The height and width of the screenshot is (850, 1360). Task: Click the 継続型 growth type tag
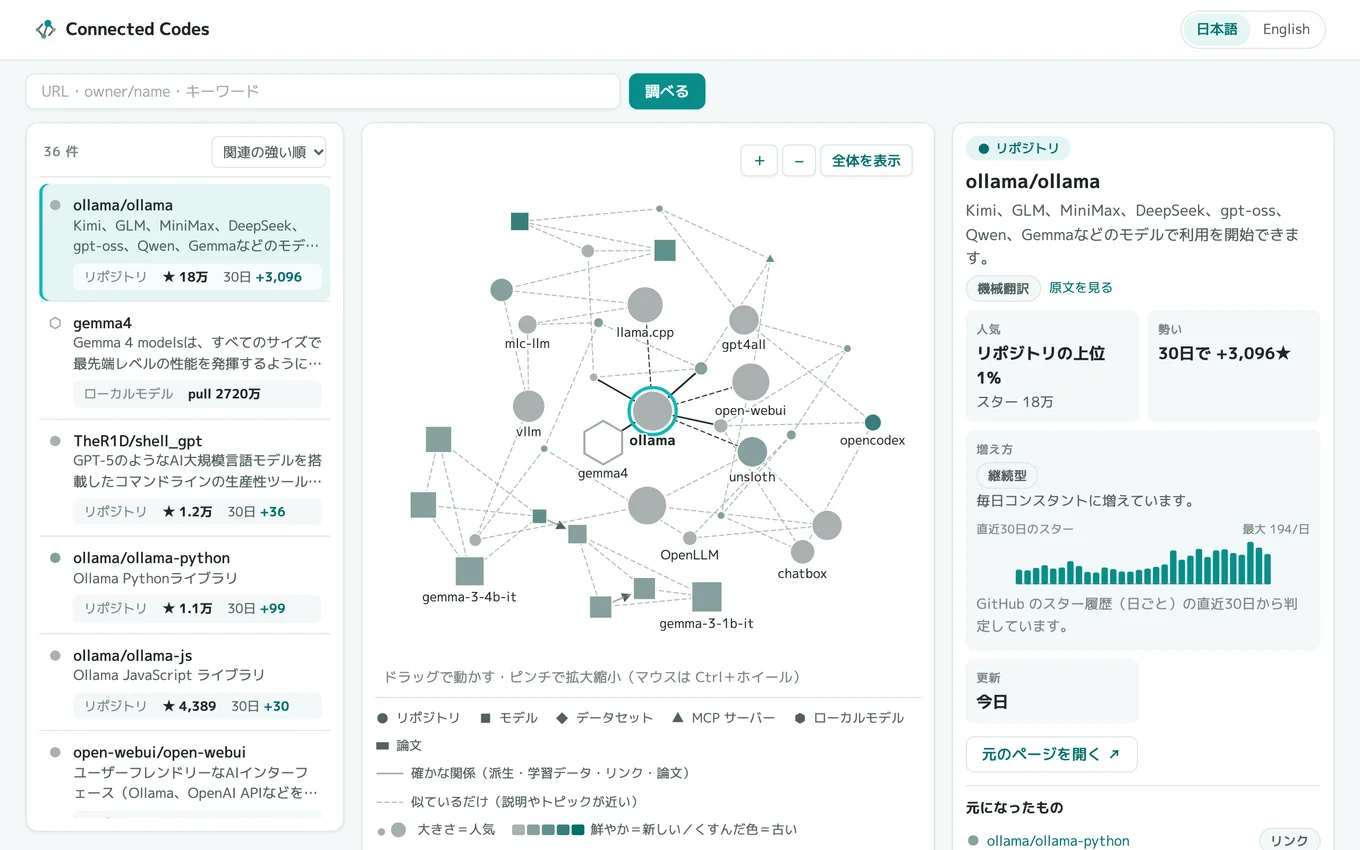click(x=1007, y=476)
